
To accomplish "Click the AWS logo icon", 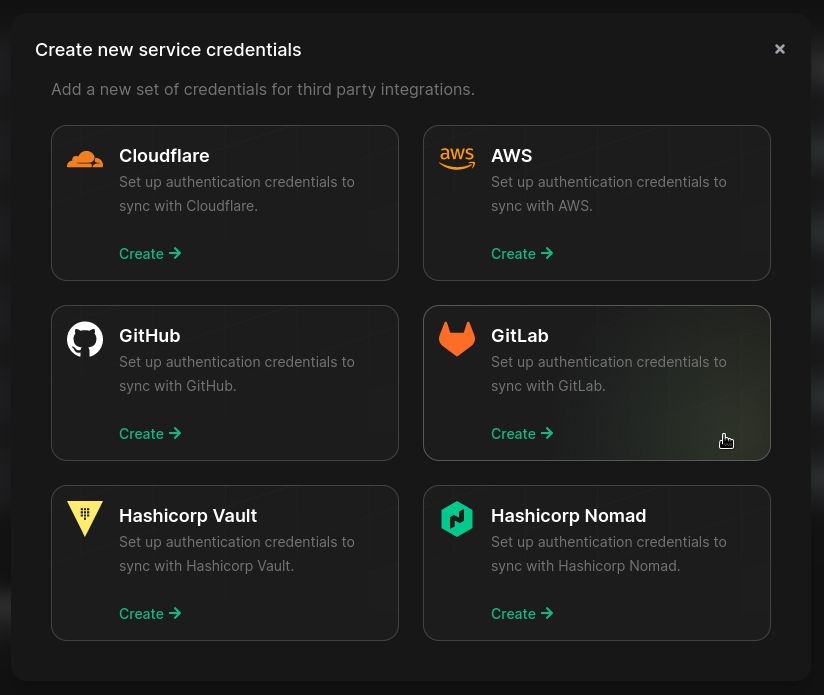I will 457,159.
